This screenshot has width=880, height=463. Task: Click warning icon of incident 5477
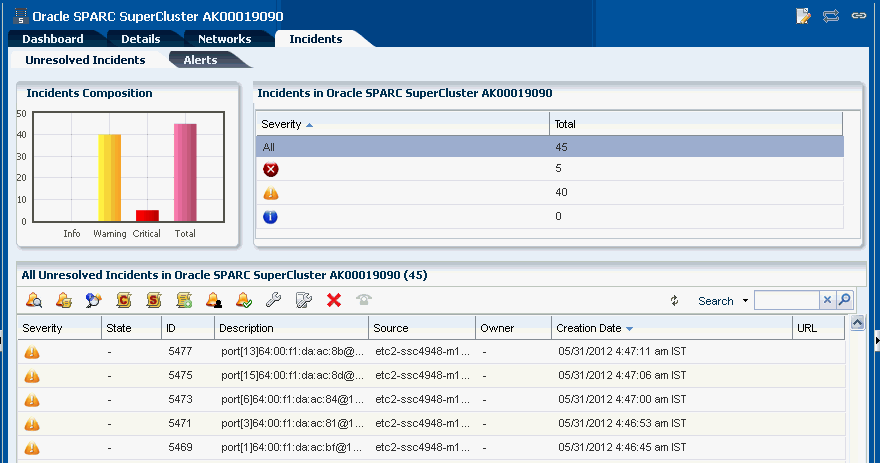[32, 352]
